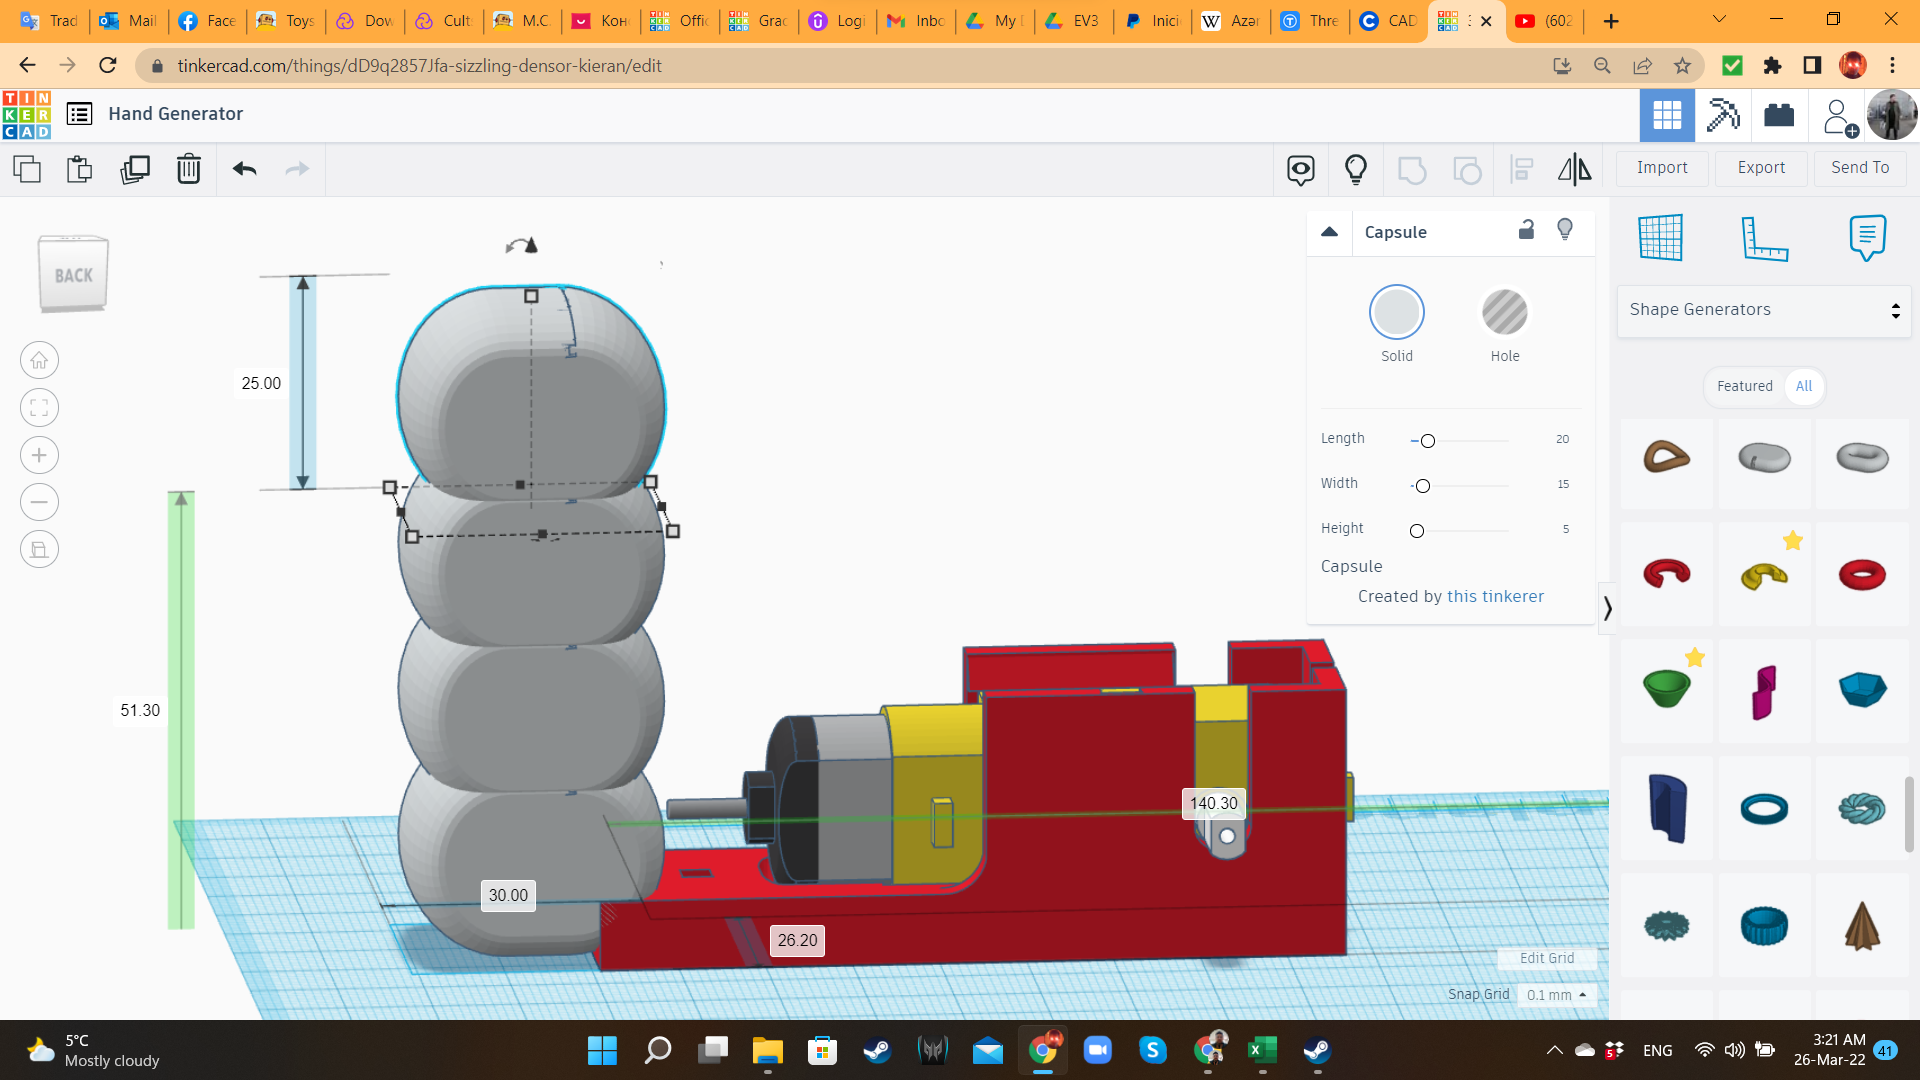1920x1080 pixels.
Task: Open the Notes tool
Action: pyautogui.click(x=1867, y=238)
